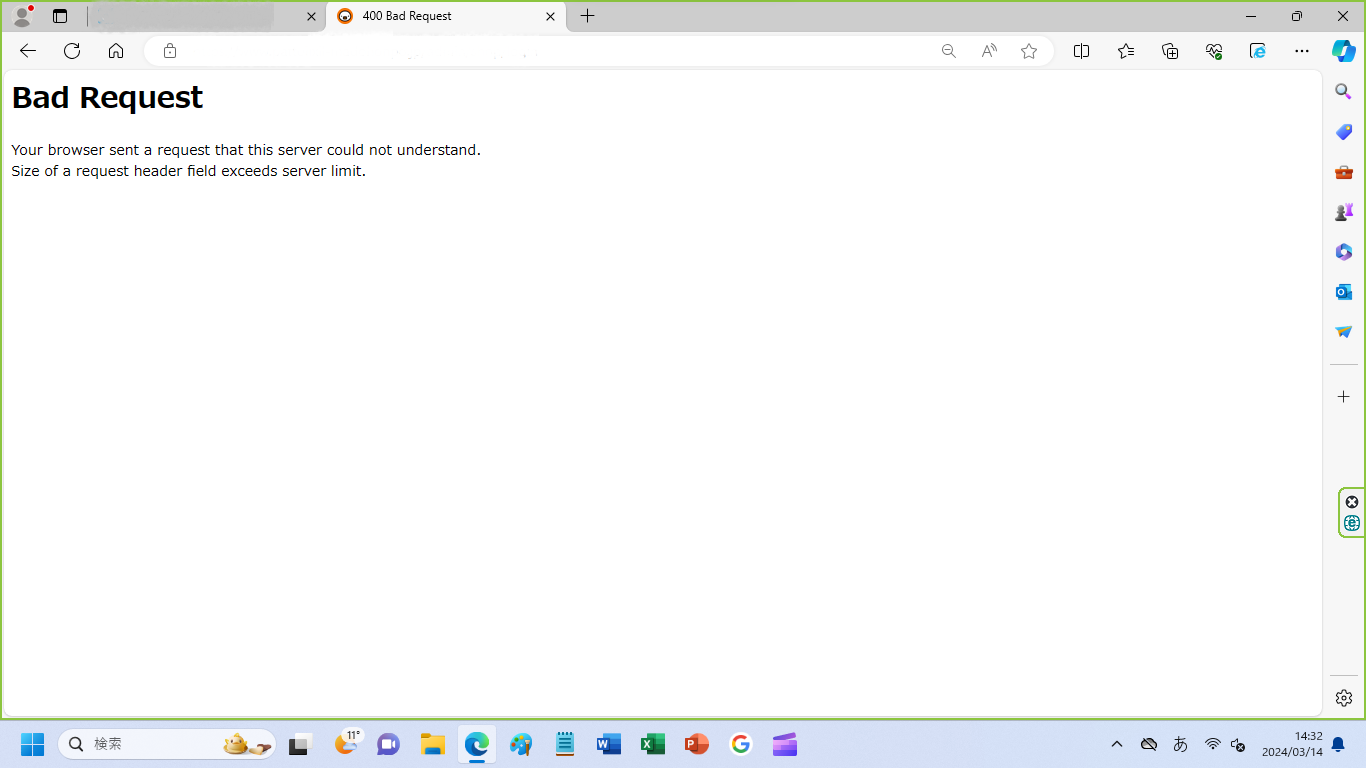Click "Size of a request header field" line
The image size is (1366, 768).
coord(188,171)
